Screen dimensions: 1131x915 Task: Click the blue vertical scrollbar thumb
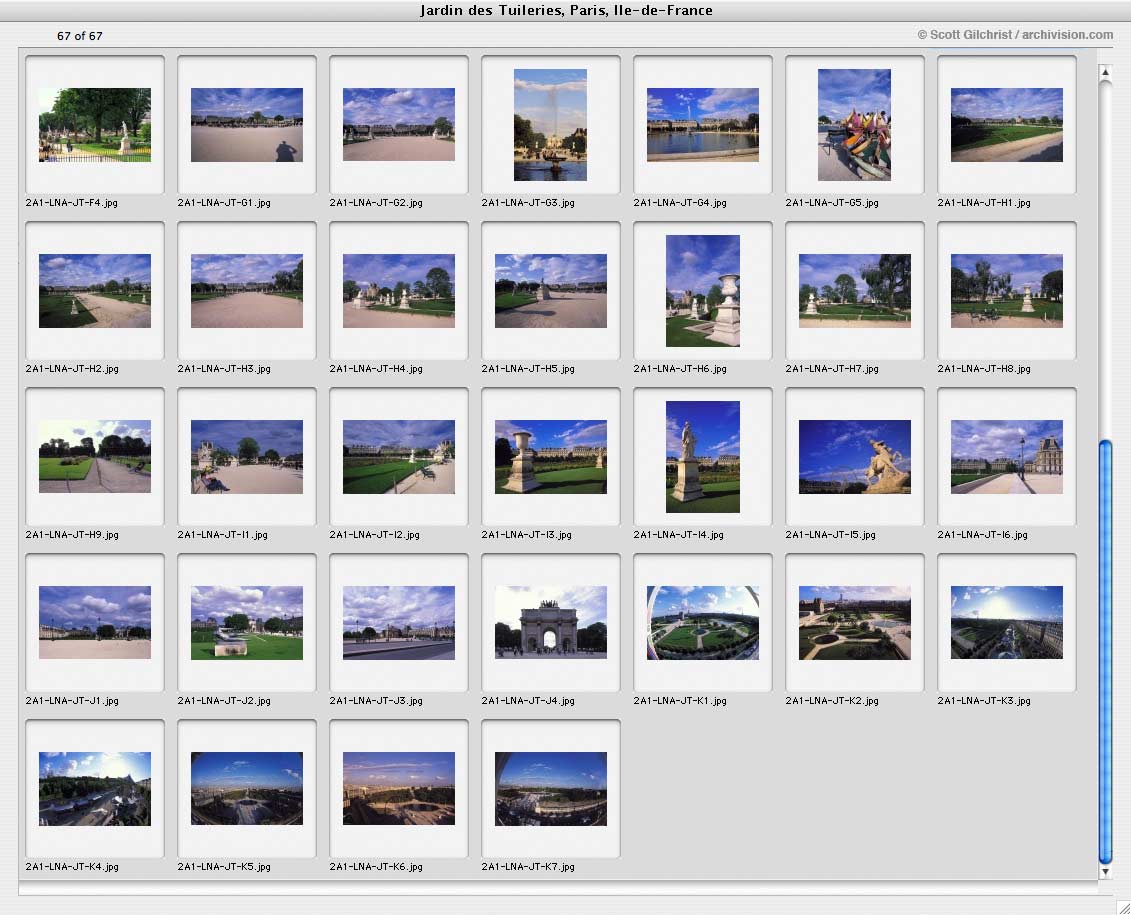pyautogui.click(x=1105, y=652)
